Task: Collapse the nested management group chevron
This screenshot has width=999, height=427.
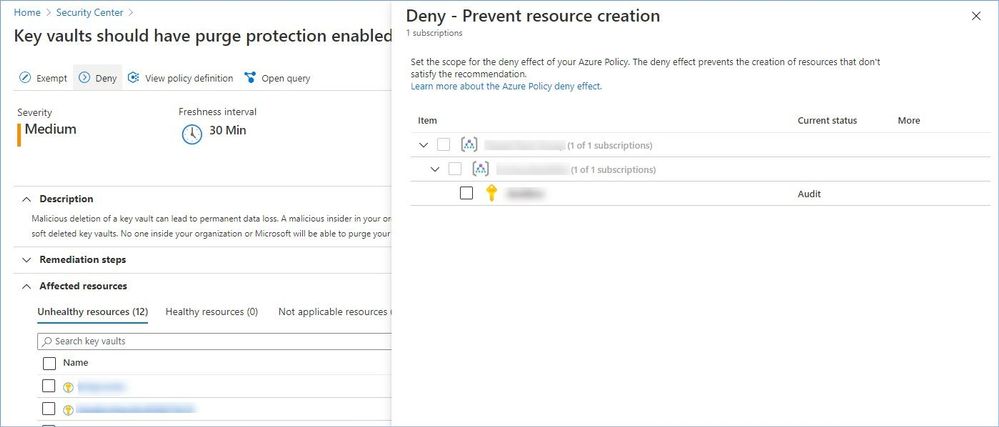Action: (x=435, y=169)
